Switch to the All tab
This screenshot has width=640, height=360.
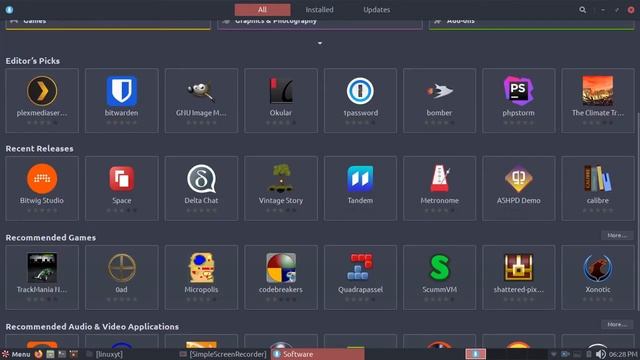262,10
